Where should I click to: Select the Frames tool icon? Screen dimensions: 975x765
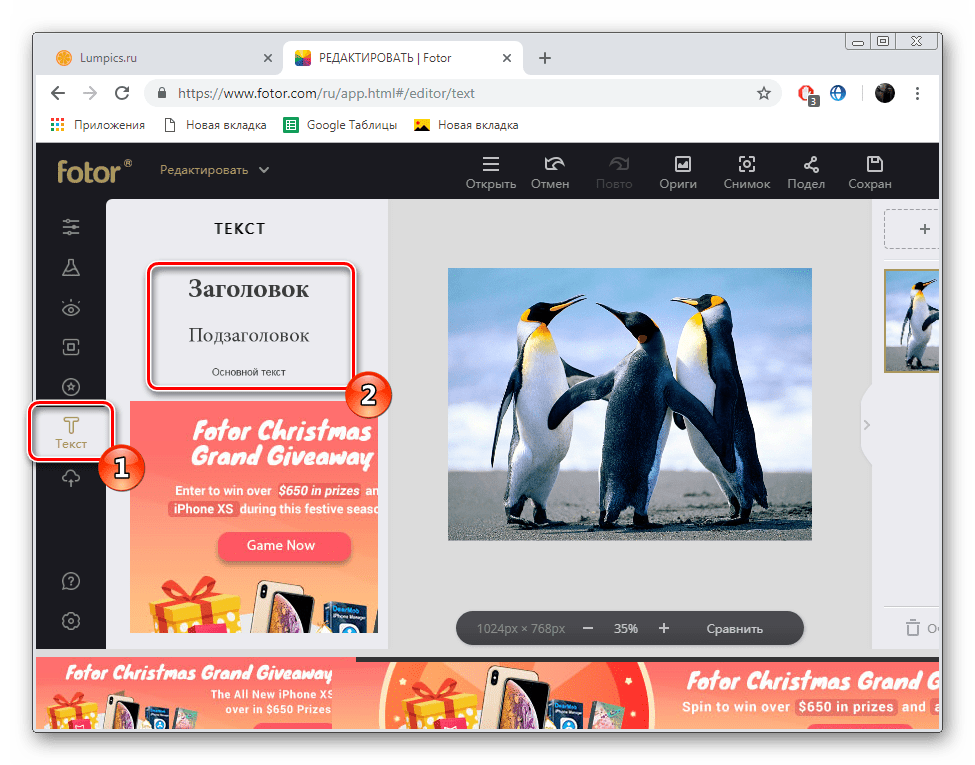[x=71, y=348]
